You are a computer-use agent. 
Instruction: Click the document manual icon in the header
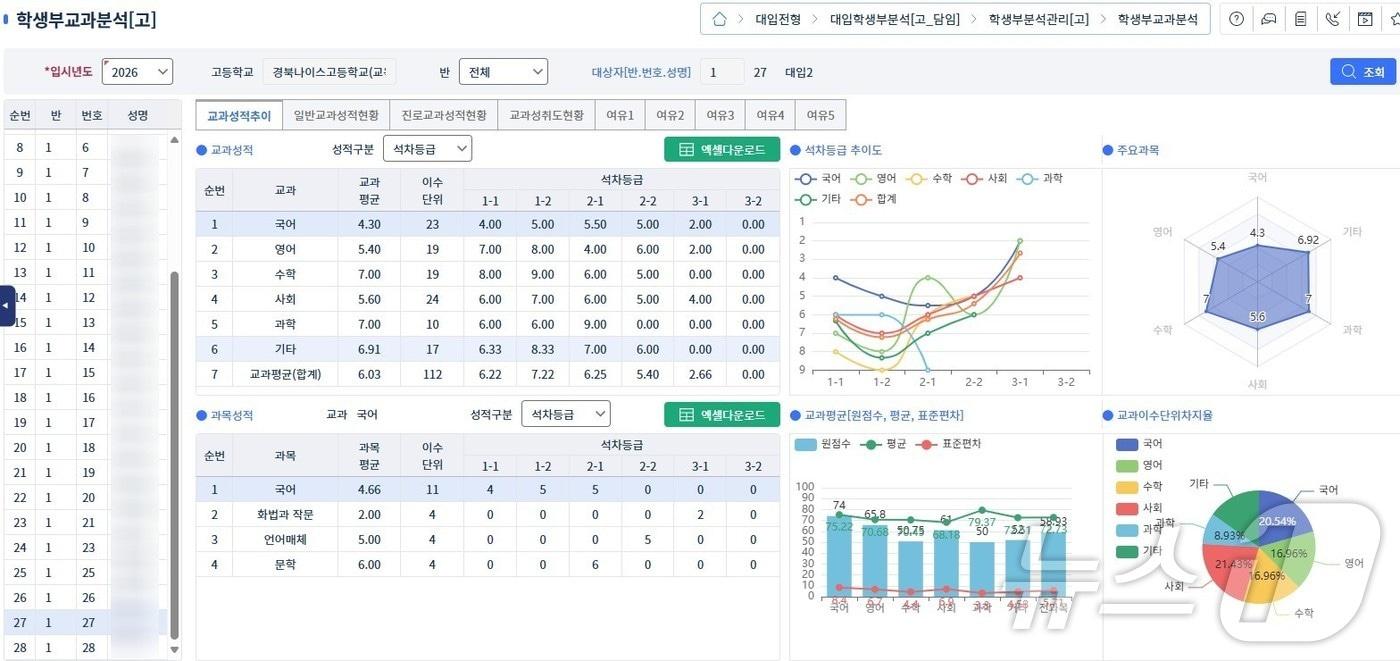point(1301,19)
